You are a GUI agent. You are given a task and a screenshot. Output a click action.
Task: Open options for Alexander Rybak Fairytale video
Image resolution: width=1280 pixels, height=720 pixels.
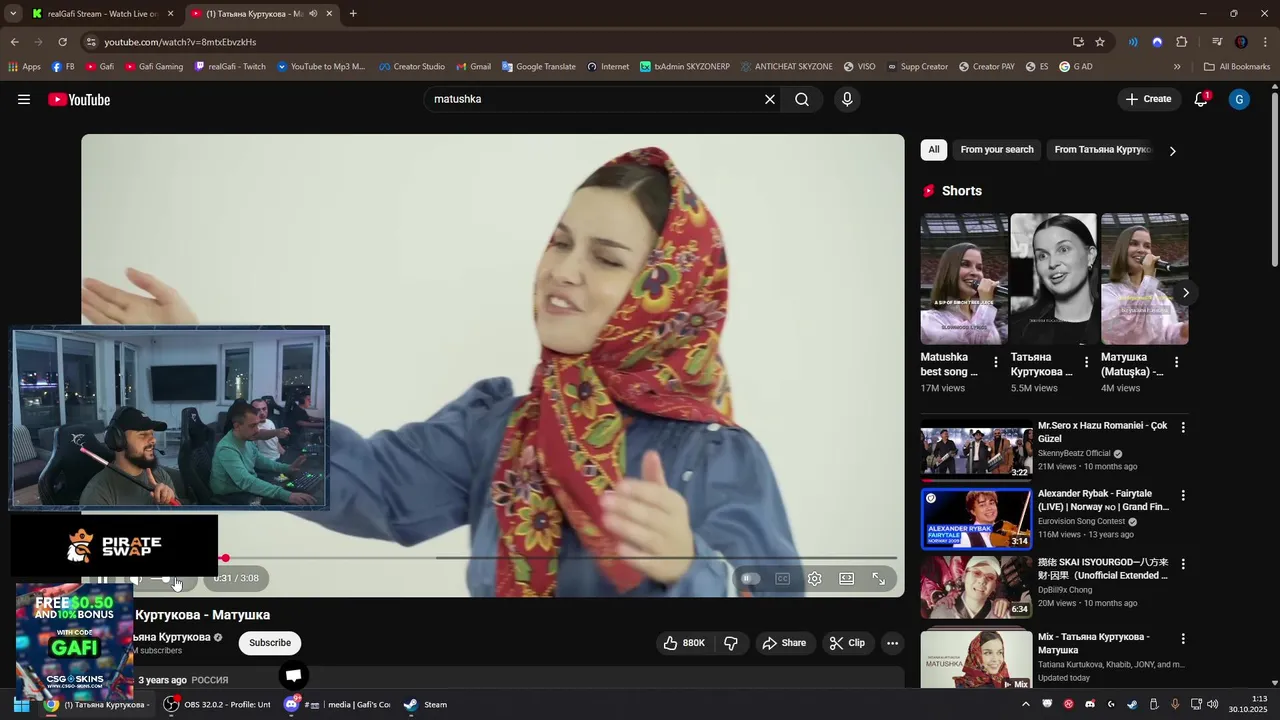[x=1183, y=495]
